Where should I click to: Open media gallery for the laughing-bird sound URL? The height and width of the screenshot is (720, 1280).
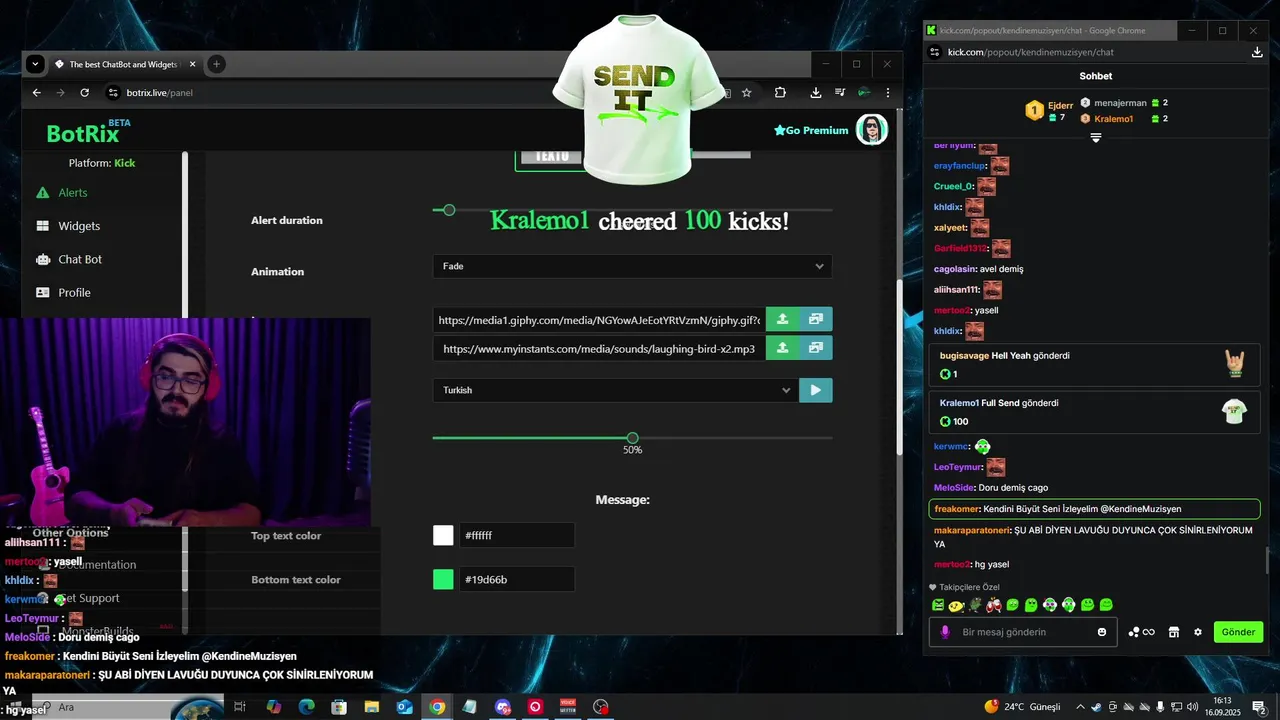[x=816, y=348]
